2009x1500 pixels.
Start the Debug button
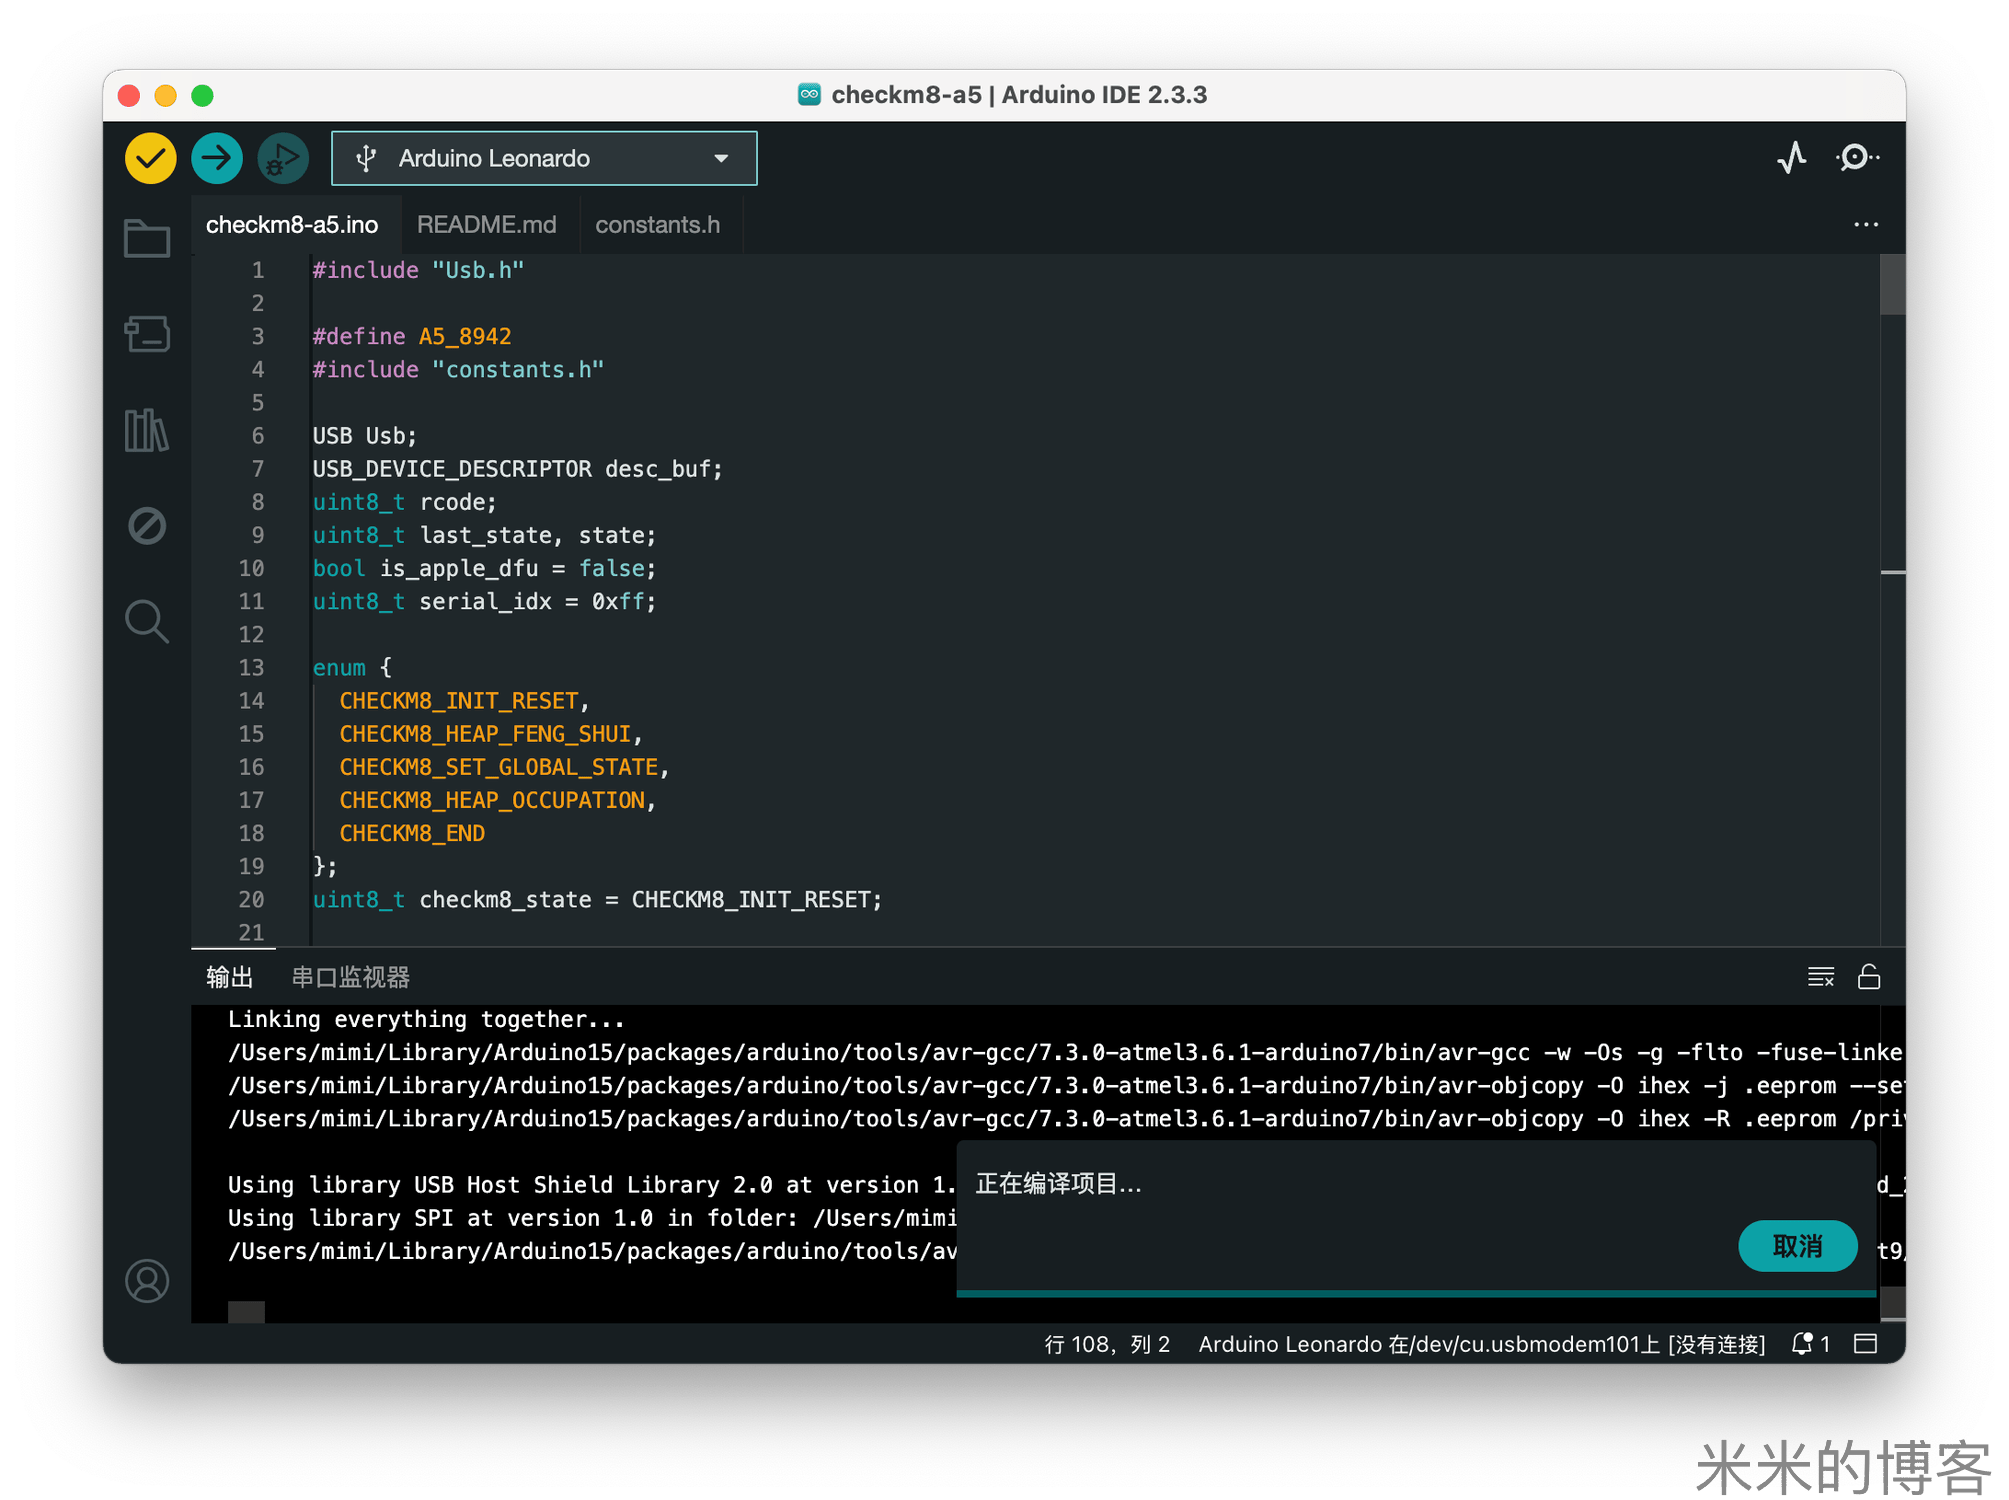[283, 158]
